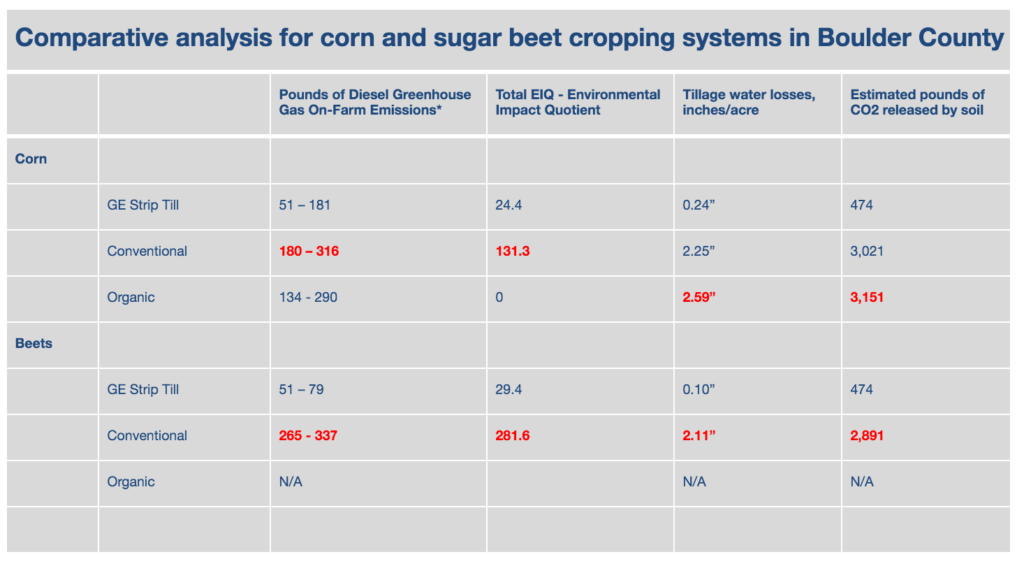This screenshot has width=1024, height=566.
Task: Select the beets 51 – 79 emissions cell
Action: point(301,390)
